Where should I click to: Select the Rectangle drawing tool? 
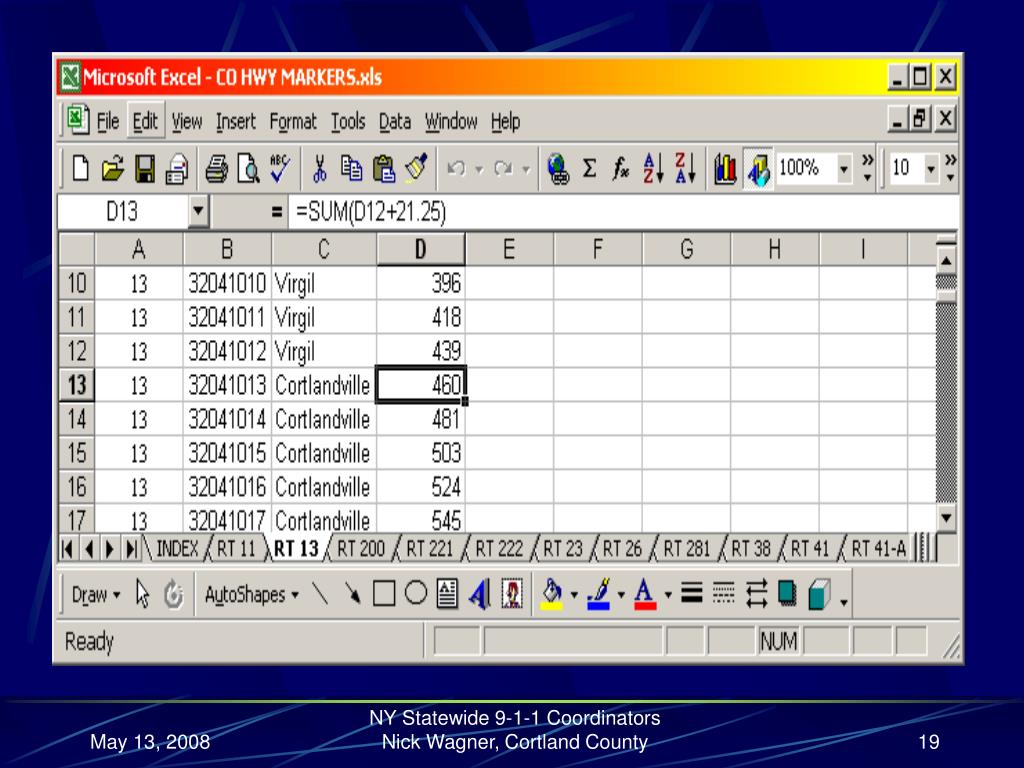[x=384, y=594]
